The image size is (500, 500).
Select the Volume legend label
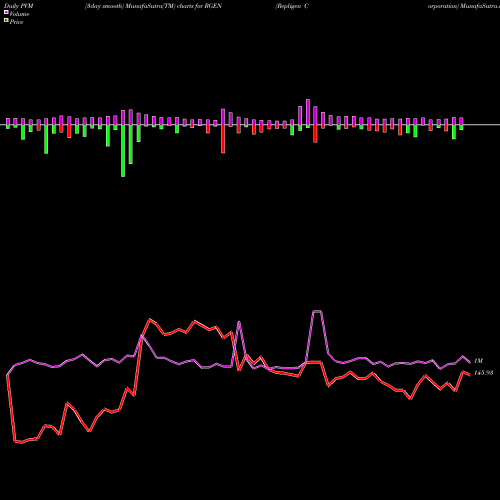click(x=19, y=14)
